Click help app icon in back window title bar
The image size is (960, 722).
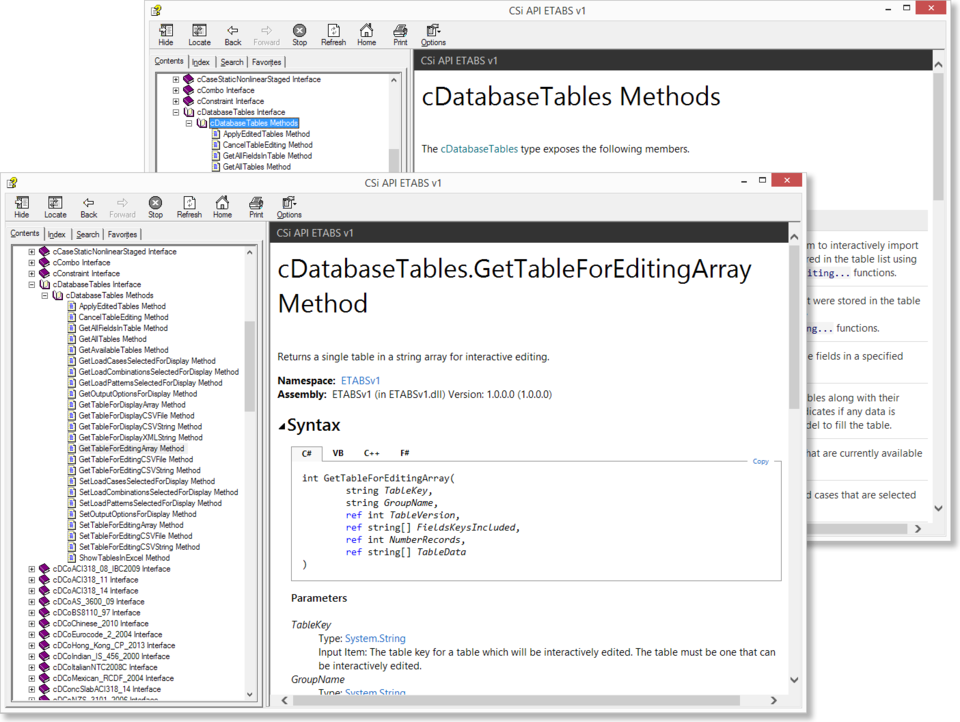[156, 10]
